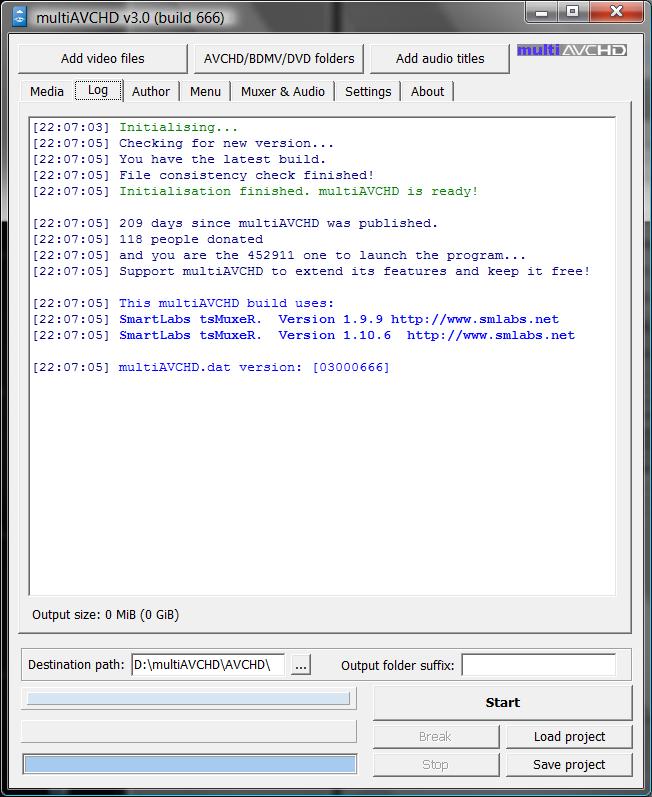Load project from file
Viewport: 652px width, 797px height.
pyautogui.click(x=569, y=737)
